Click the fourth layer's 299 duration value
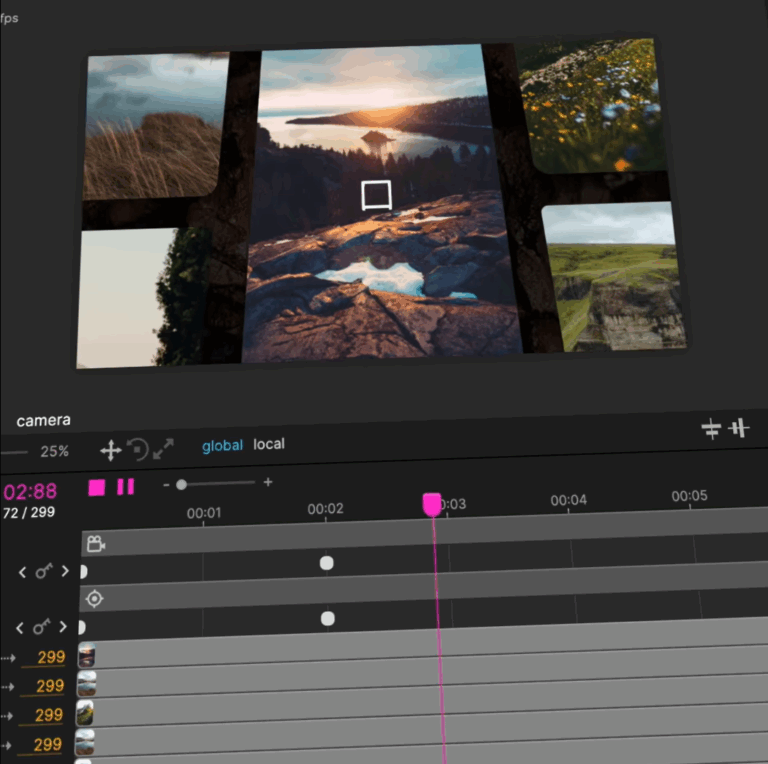The height and width of the screenshot is (764, 768). pyautogui.click(x=47, y=745)
